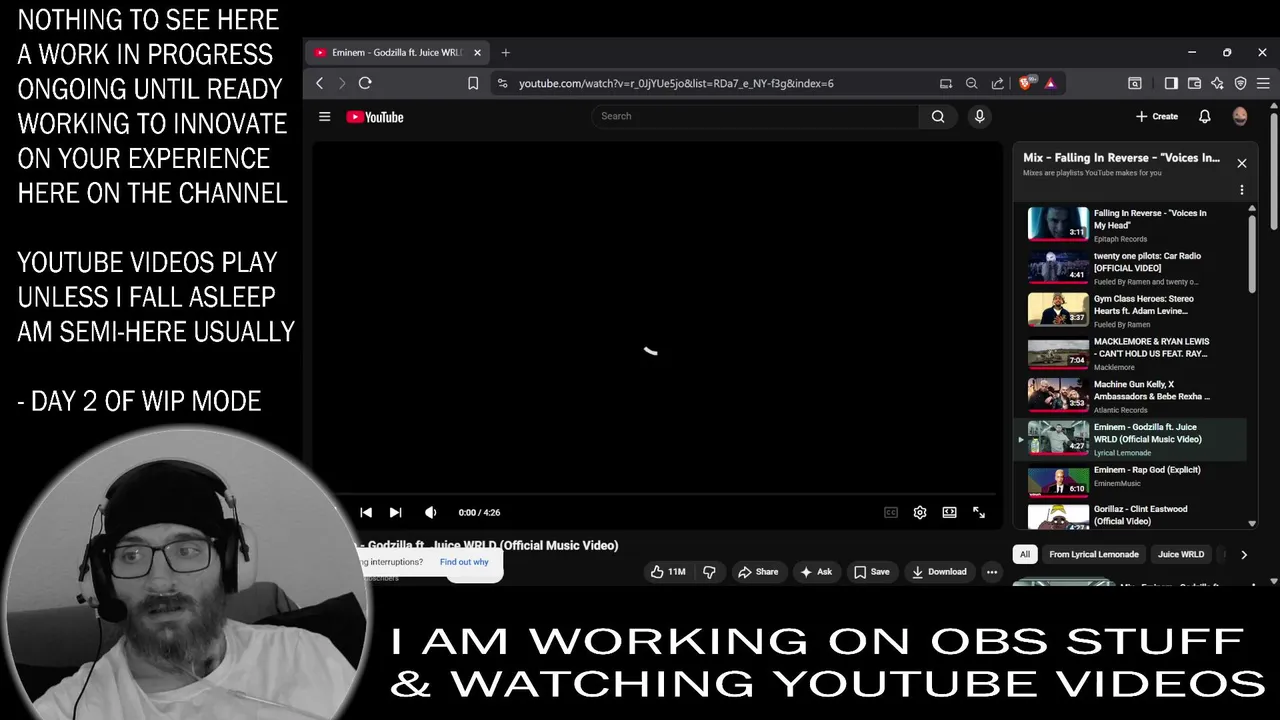Open the Brave Wallet icon

[1194, 84]
